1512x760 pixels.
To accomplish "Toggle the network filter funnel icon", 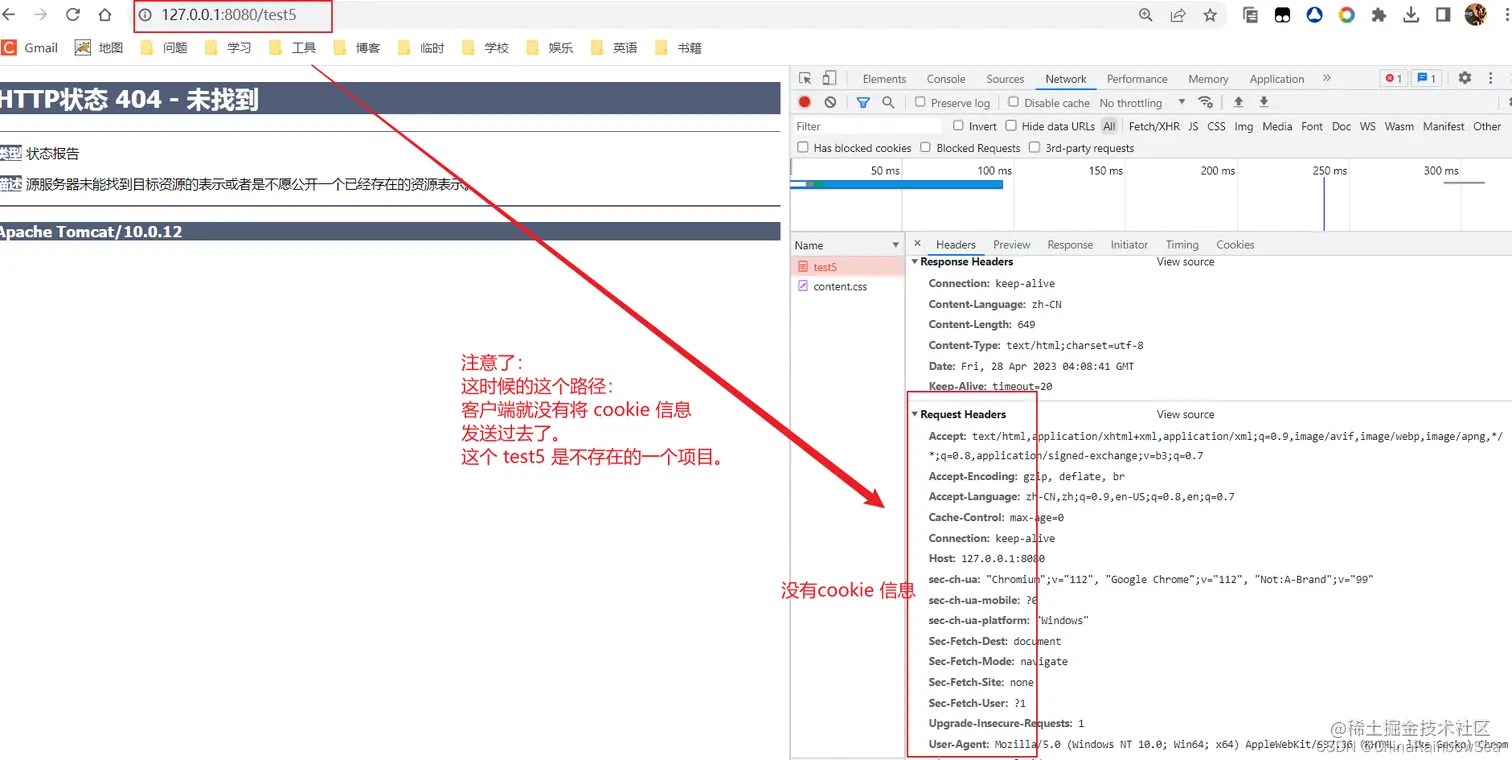I will click(x=863, y=102).
